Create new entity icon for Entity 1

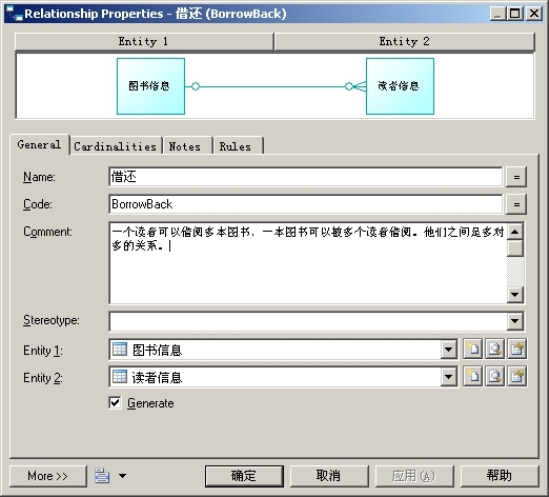473,349
